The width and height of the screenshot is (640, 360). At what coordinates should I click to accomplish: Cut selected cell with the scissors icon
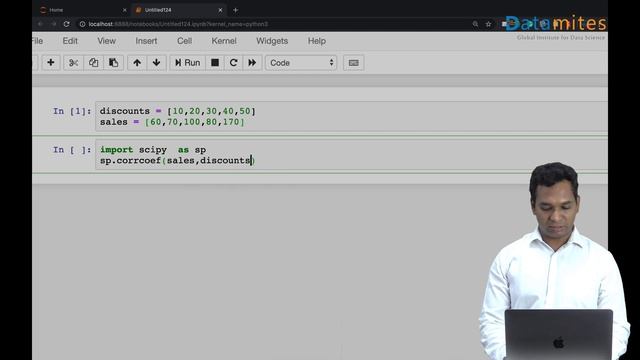click(73, 62)
